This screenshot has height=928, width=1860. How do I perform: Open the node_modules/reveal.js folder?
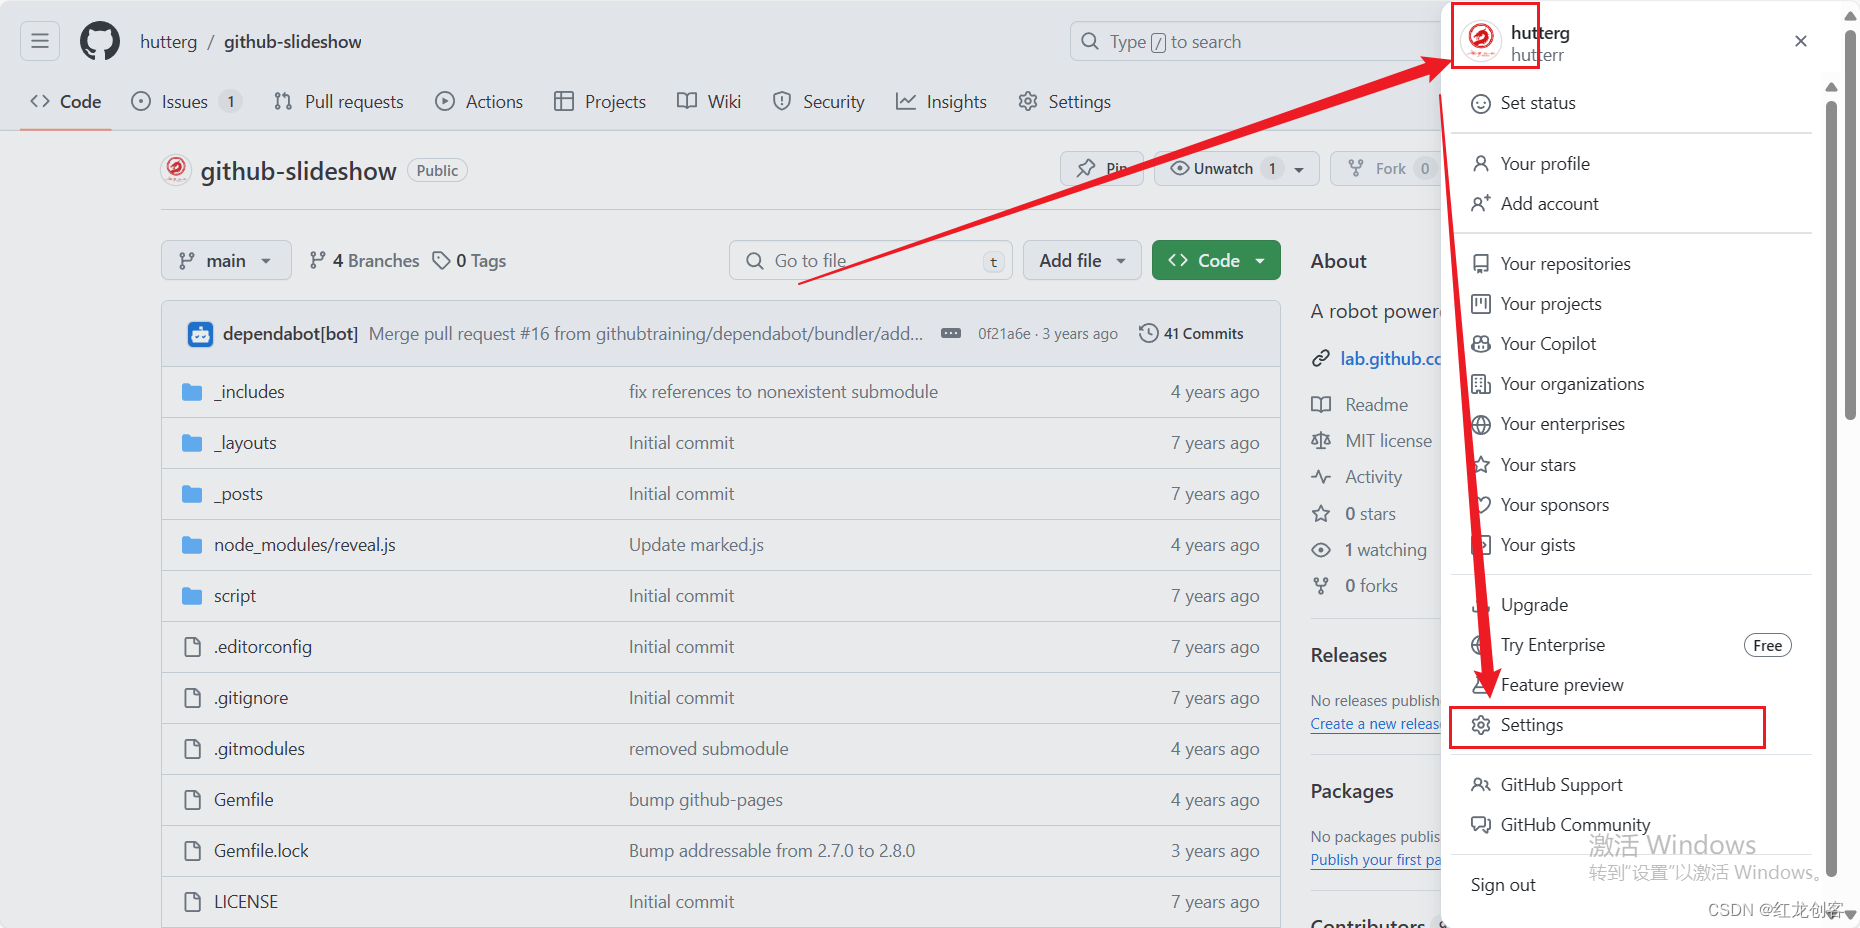coord(305,545)
